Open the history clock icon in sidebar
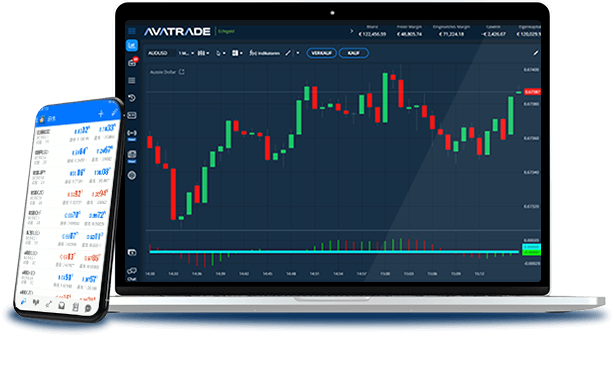This screenshot has width=614, height=390. (132, 98)
